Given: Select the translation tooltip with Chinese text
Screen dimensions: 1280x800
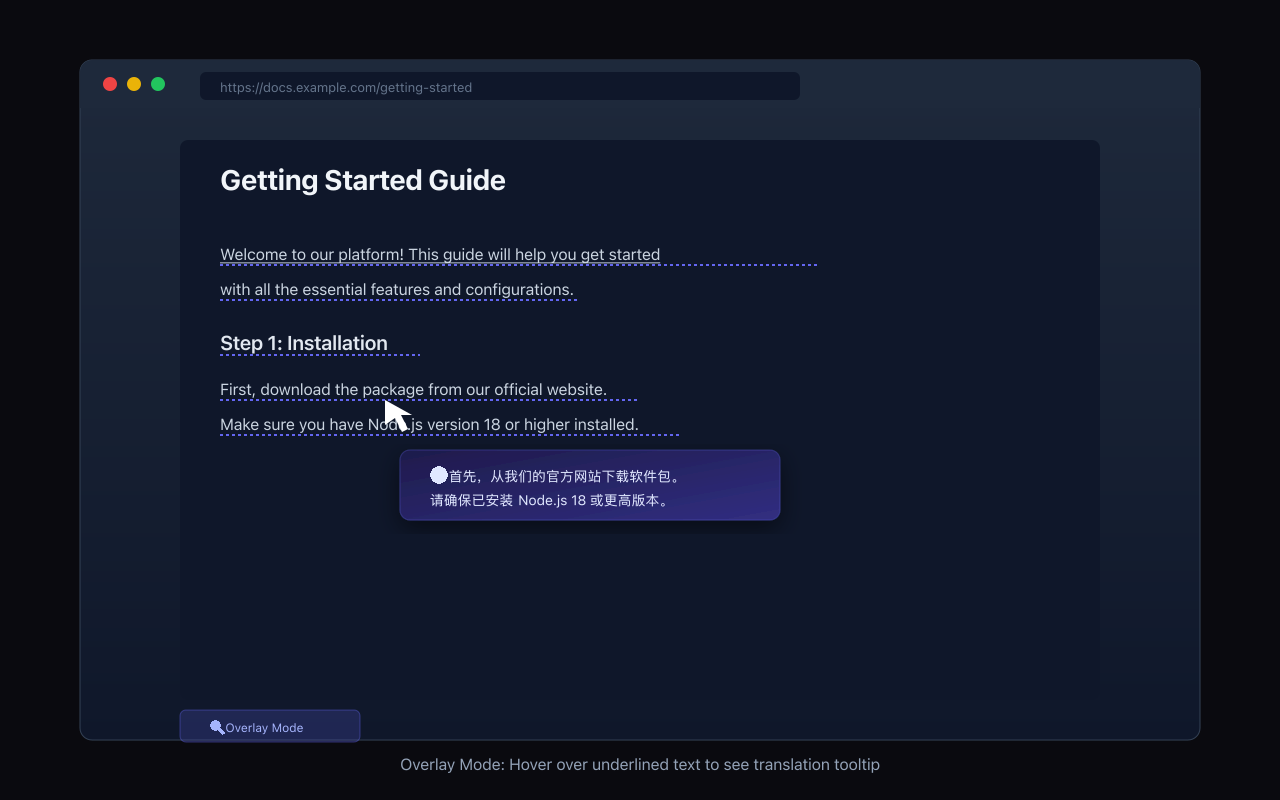Looking at the screenshot, I should (x=590, y=485).
